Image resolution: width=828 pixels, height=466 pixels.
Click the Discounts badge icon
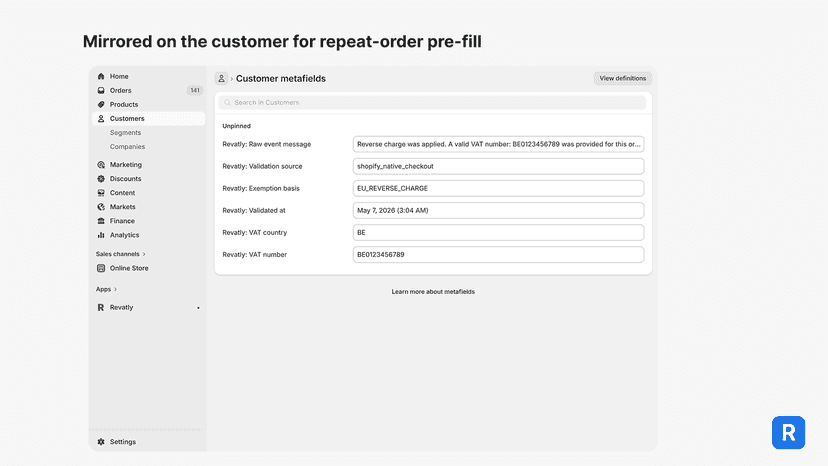[101, 179]
